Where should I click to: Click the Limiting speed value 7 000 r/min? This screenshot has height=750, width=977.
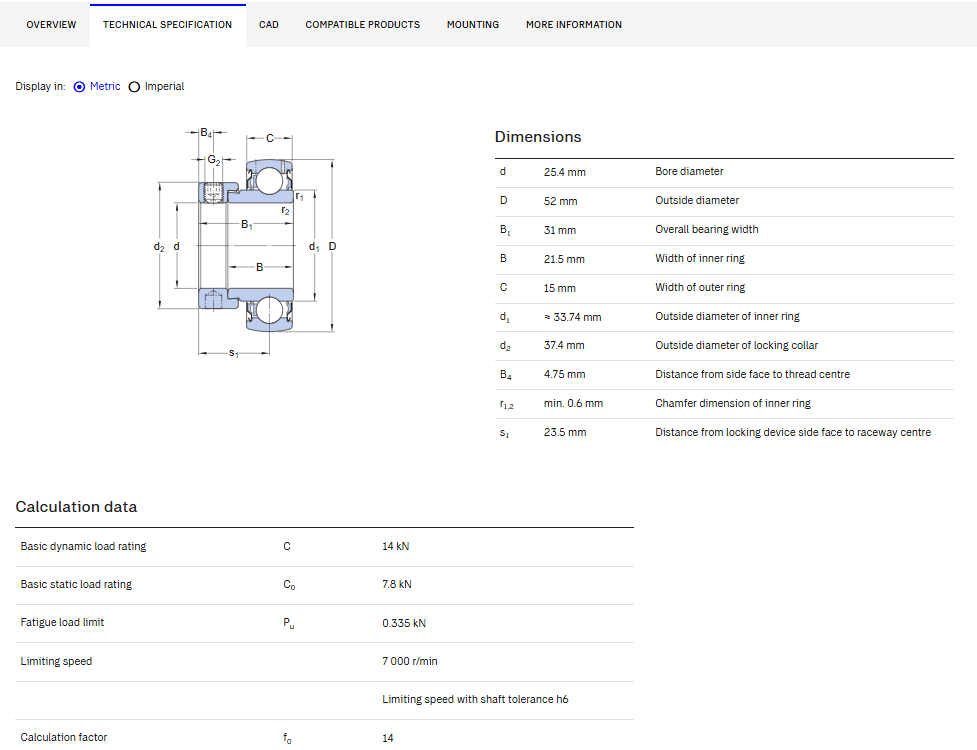point(409,662)
